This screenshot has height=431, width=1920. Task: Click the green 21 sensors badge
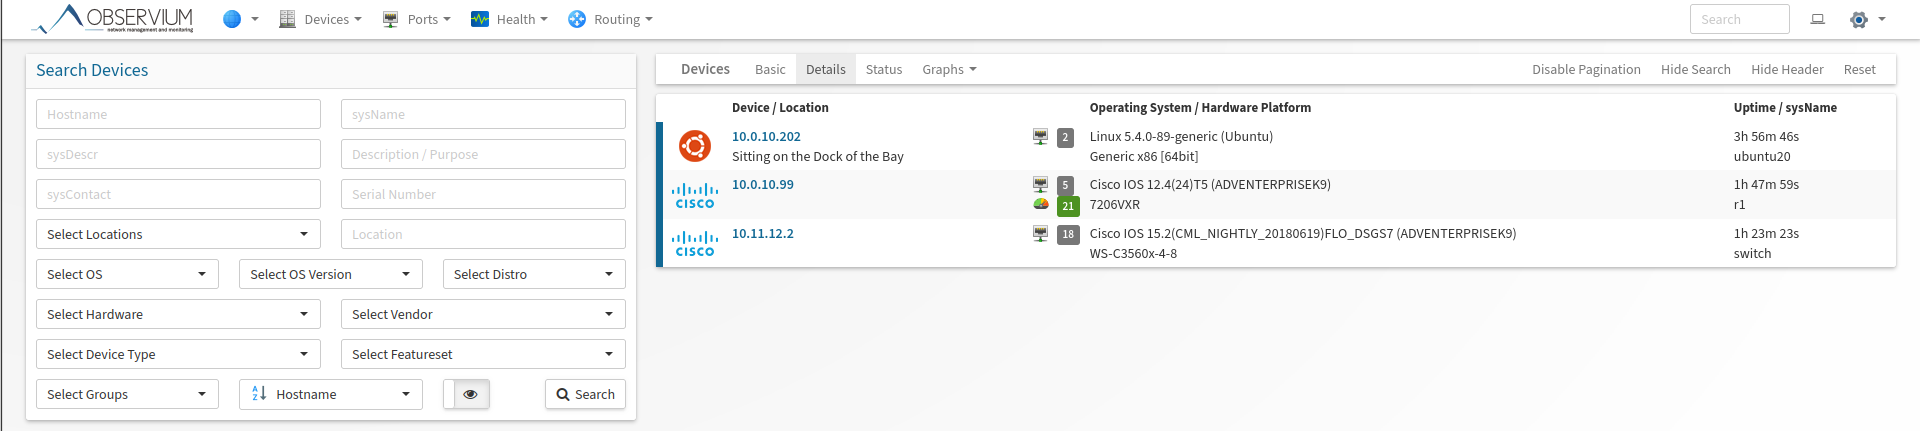point(1068,206)
